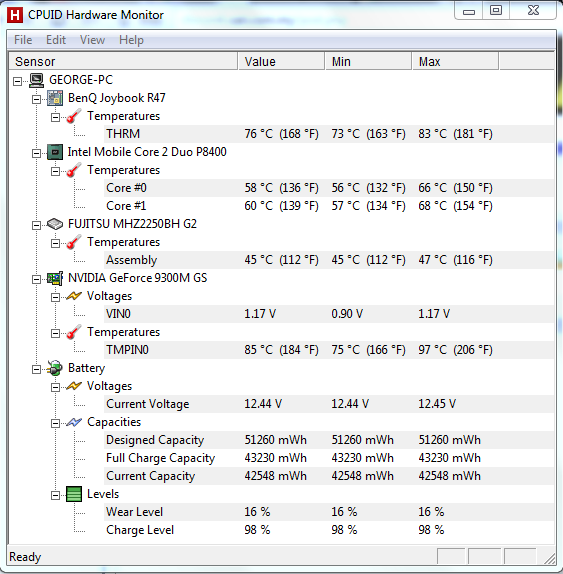Collapse the Capacities node

(x=55, y=423)
